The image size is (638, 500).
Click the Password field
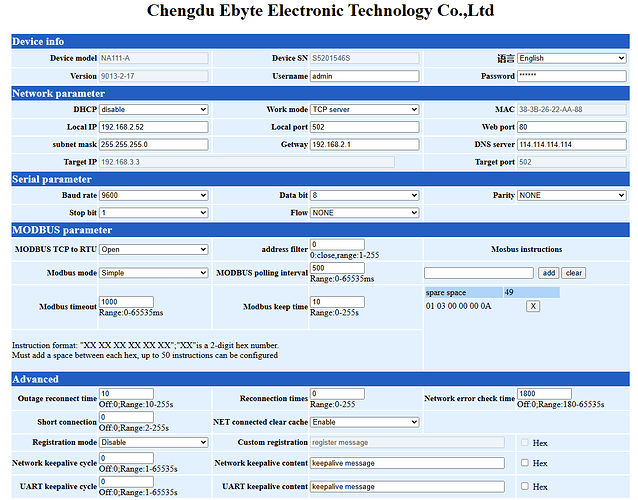point(571,76)
